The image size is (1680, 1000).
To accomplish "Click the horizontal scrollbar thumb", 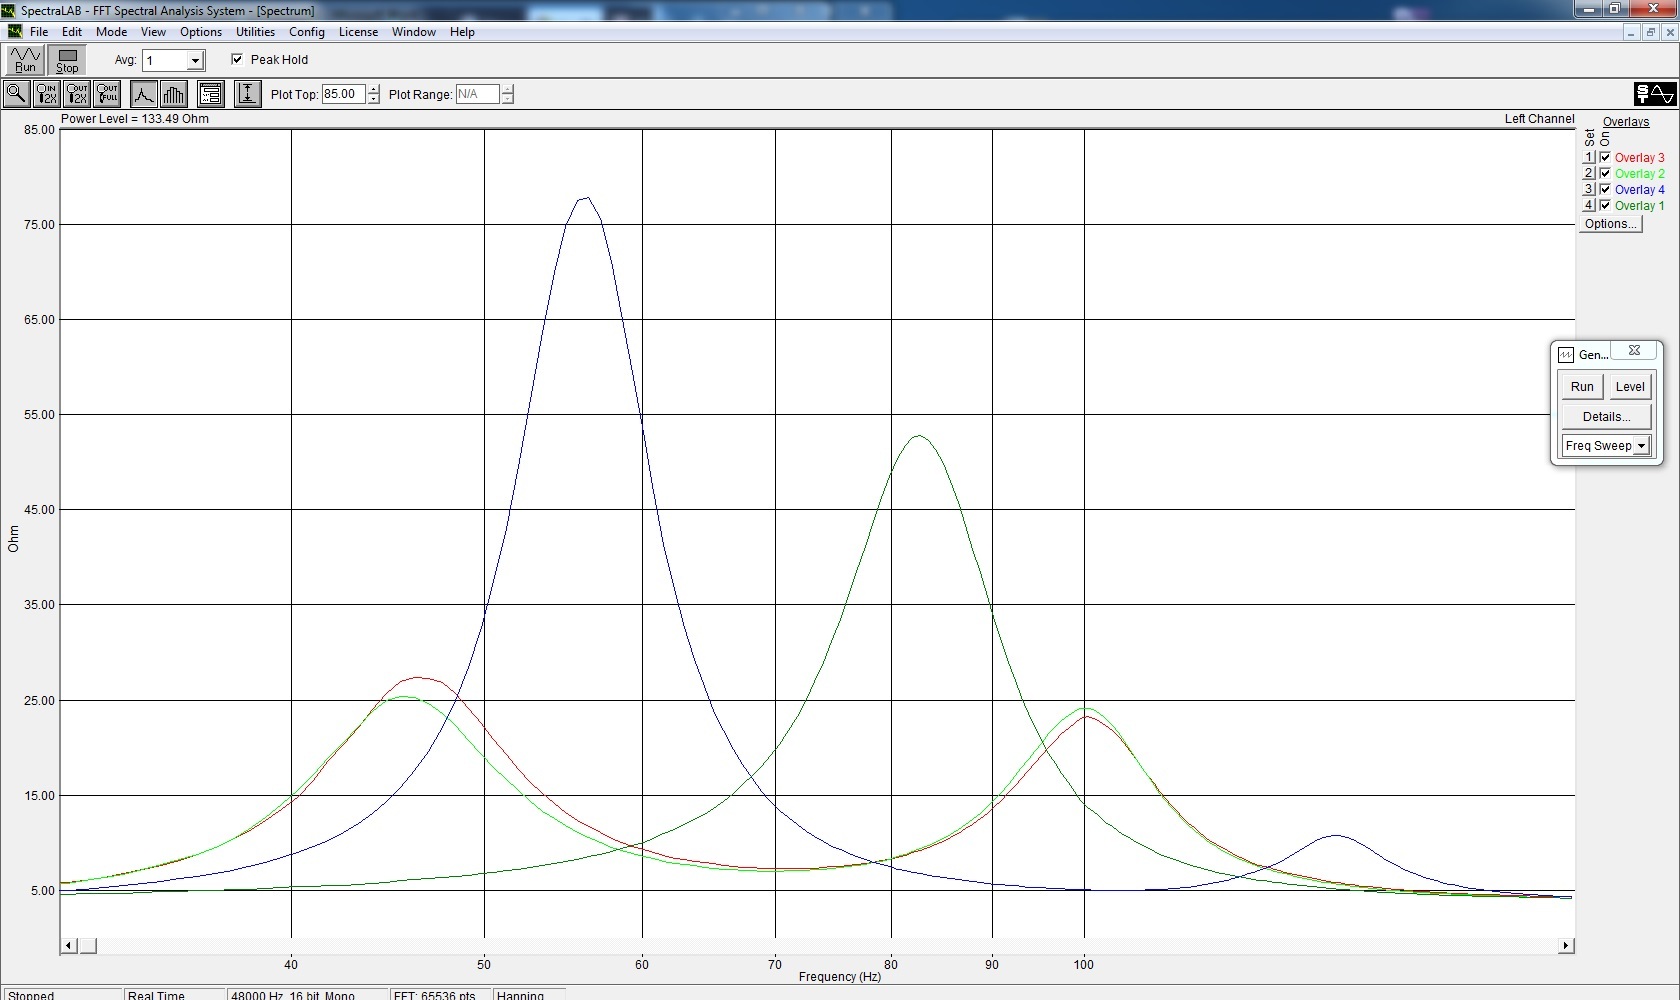I will [x=88, y=946].
